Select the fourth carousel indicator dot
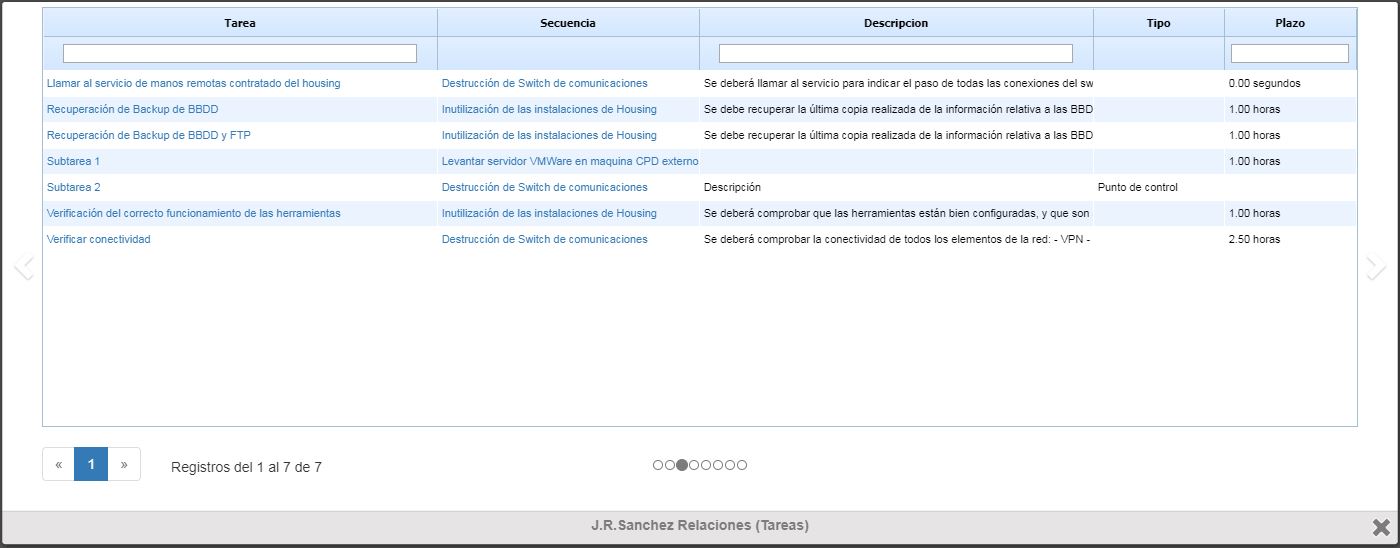This screenshot has width=1400, height=548. (694, 465)
